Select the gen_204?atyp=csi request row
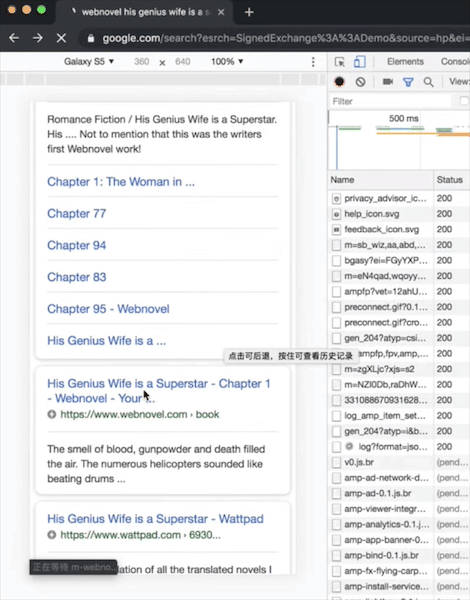The image size is (470, 600). pyautogui.click(x=399, y=338)
